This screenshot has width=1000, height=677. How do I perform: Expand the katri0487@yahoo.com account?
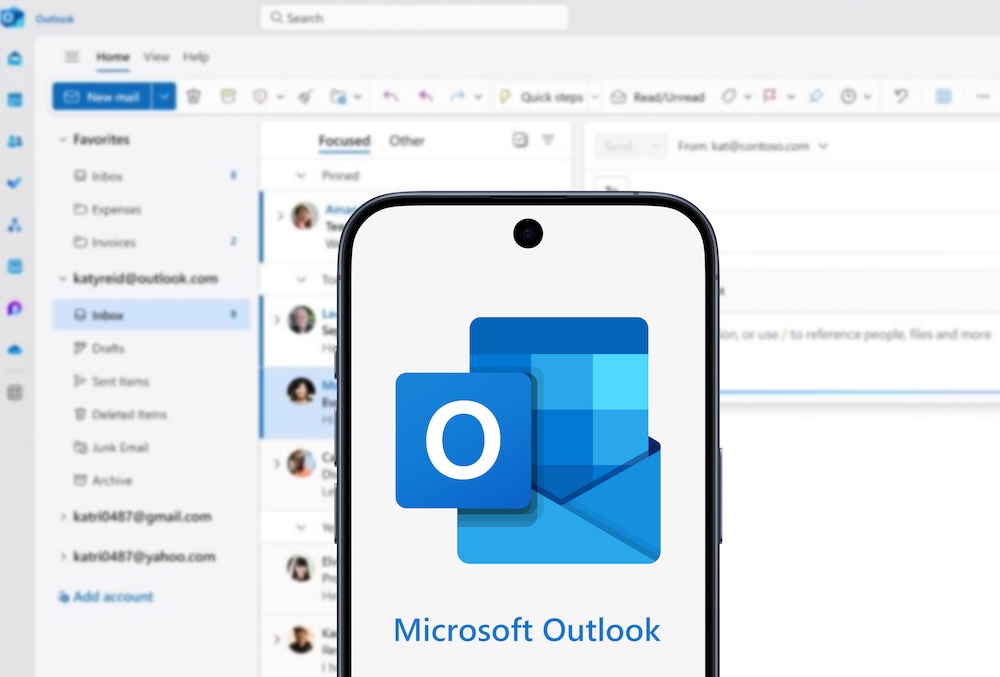click(x=62, y=556)
